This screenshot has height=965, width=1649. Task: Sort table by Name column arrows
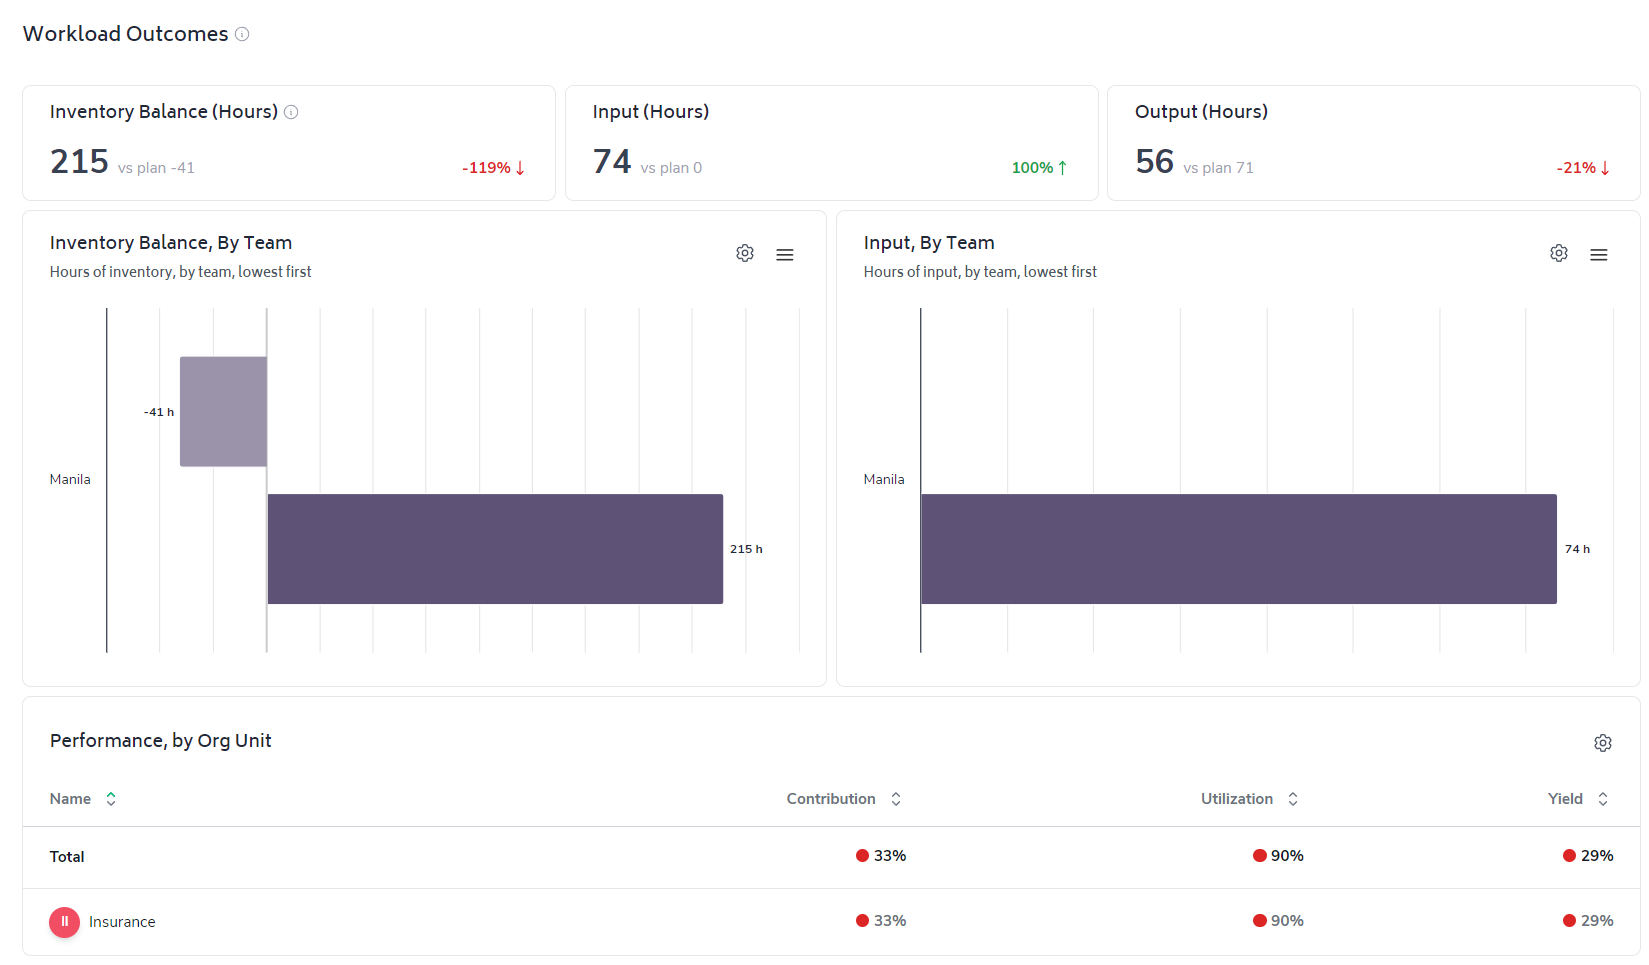[x=111, y=799]
